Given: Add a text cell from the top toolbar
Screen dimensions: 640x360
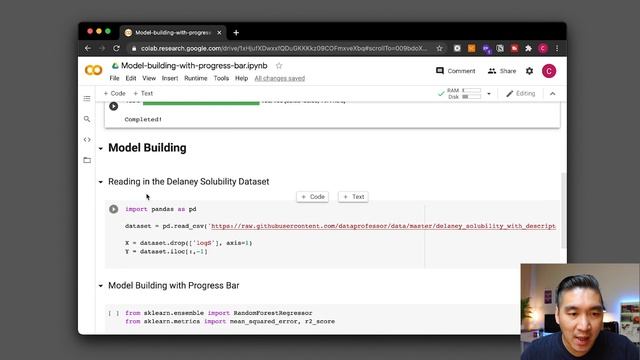Looking at the screenshot, I should click(x=143, y=93).
